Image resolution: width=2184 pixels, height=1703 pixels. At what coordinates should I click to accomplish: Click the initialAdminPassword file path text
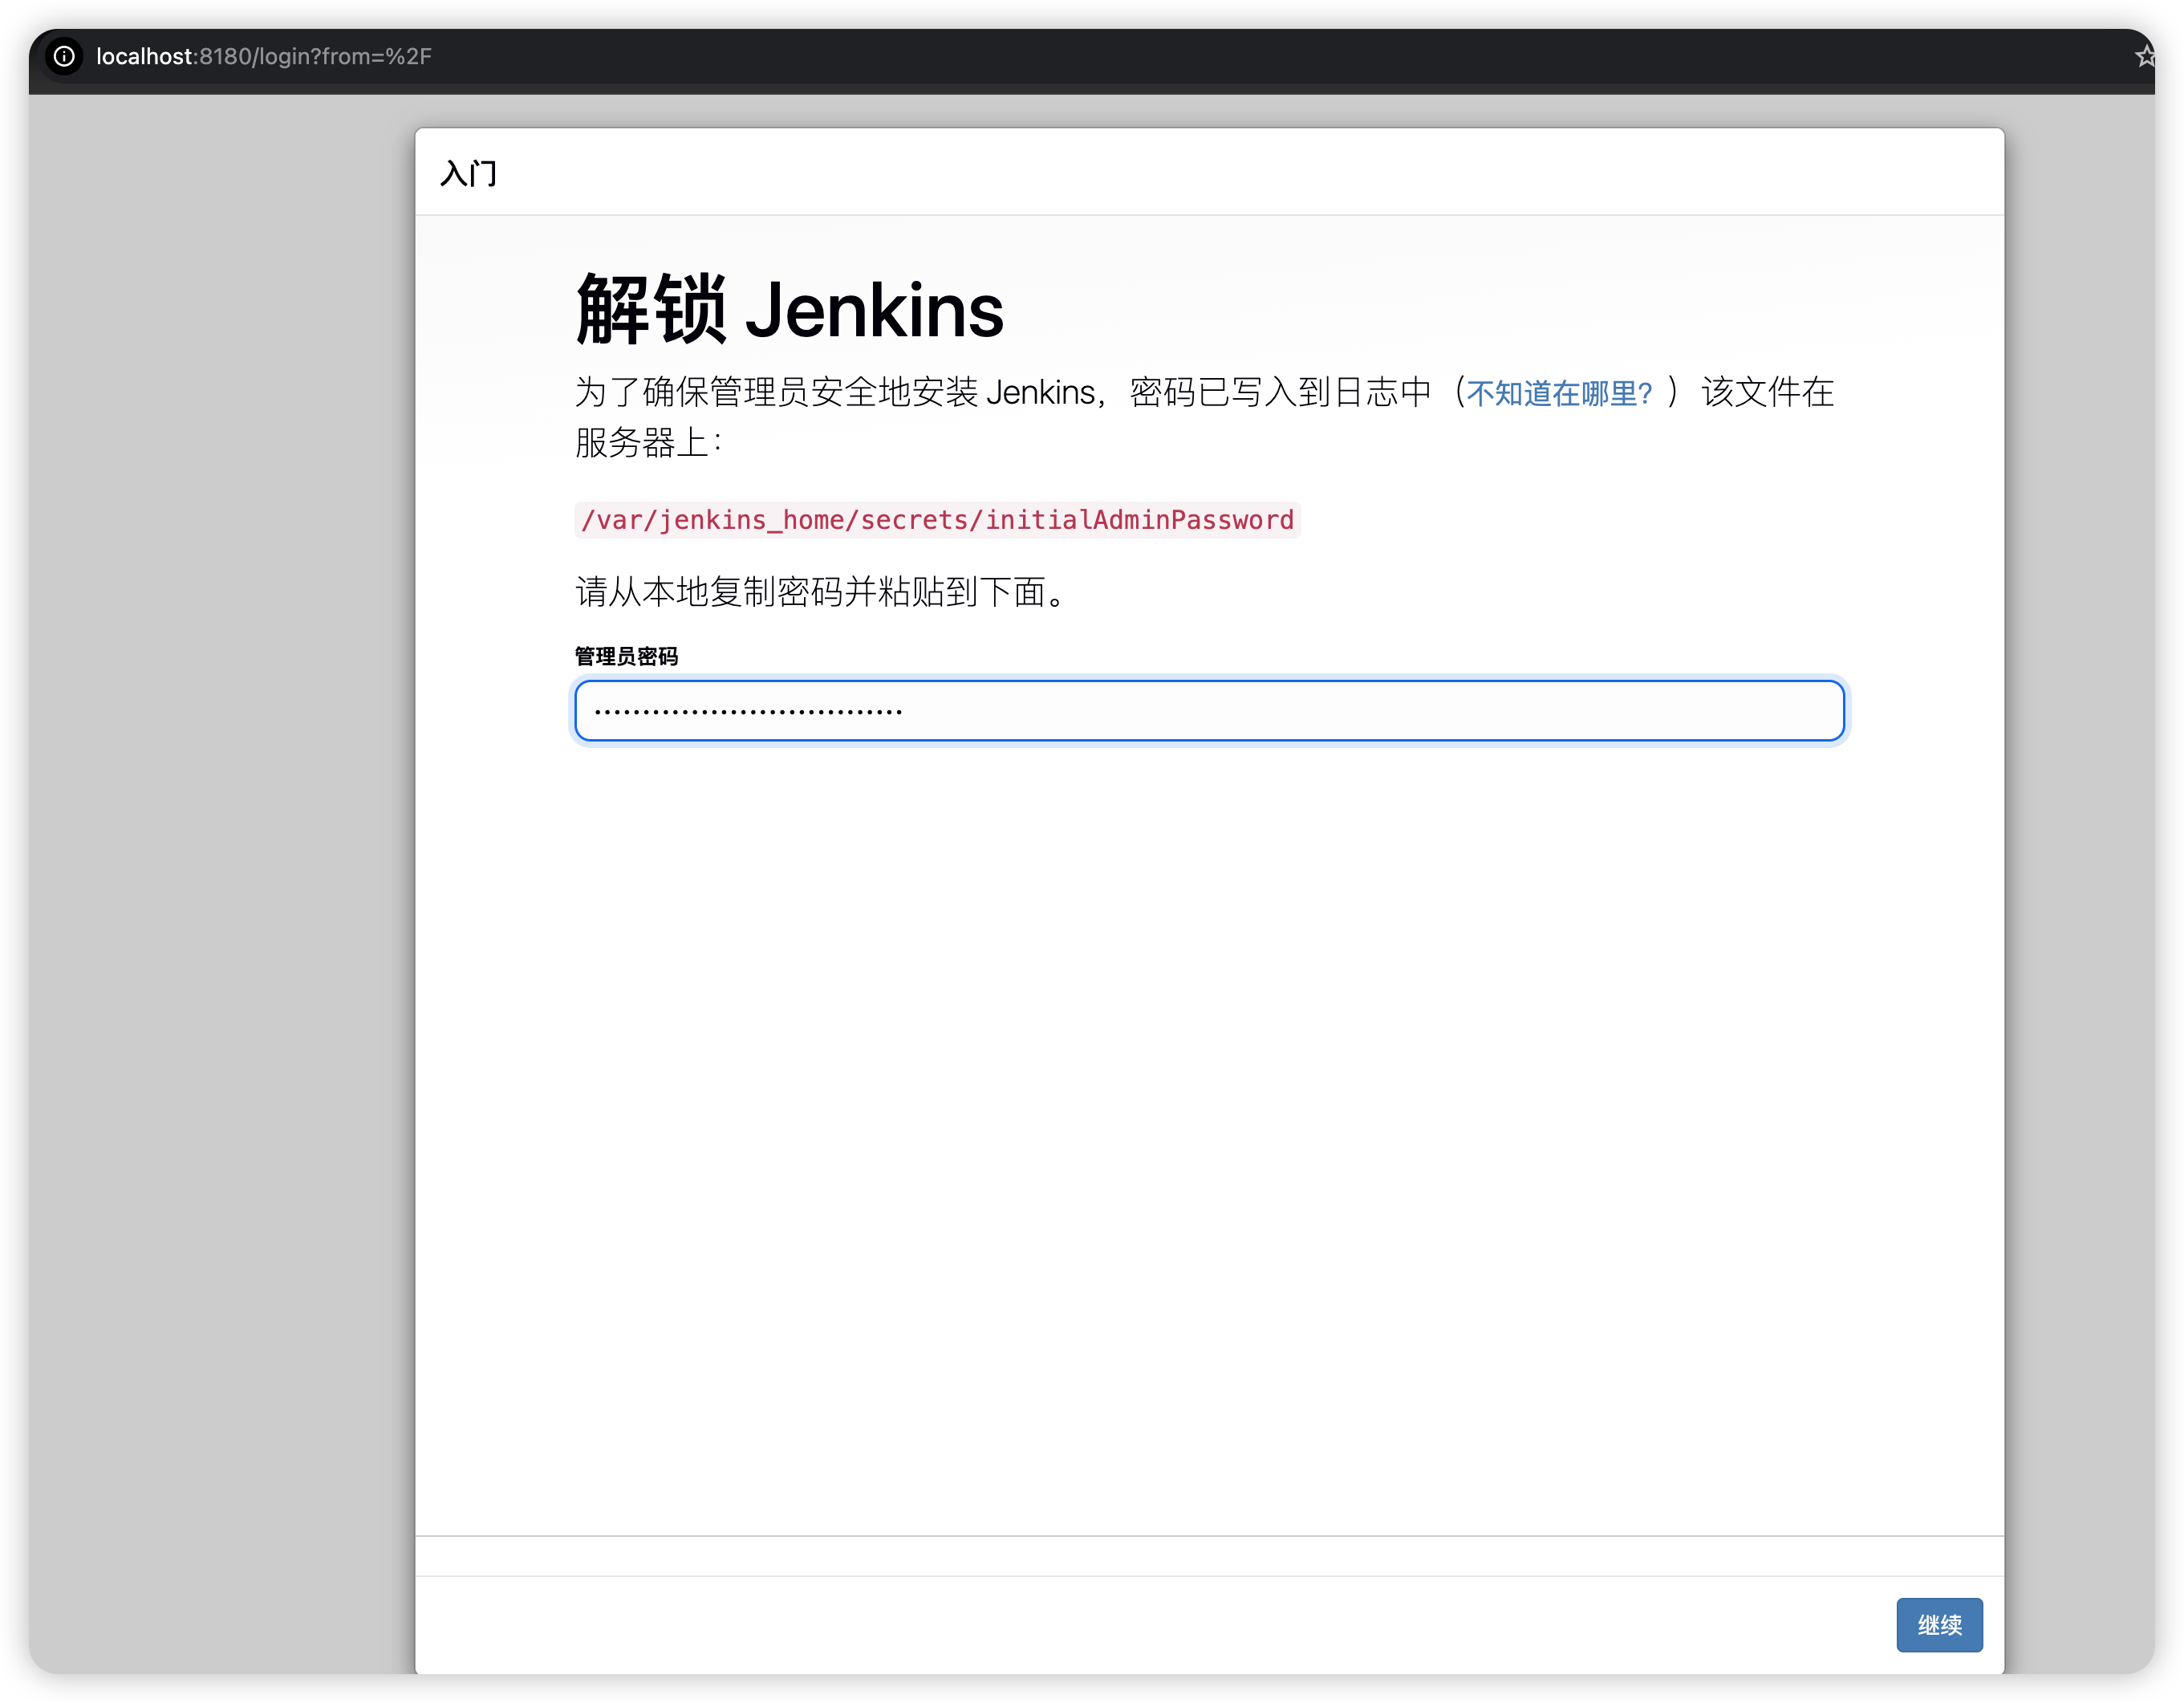[x=937, y=520]
